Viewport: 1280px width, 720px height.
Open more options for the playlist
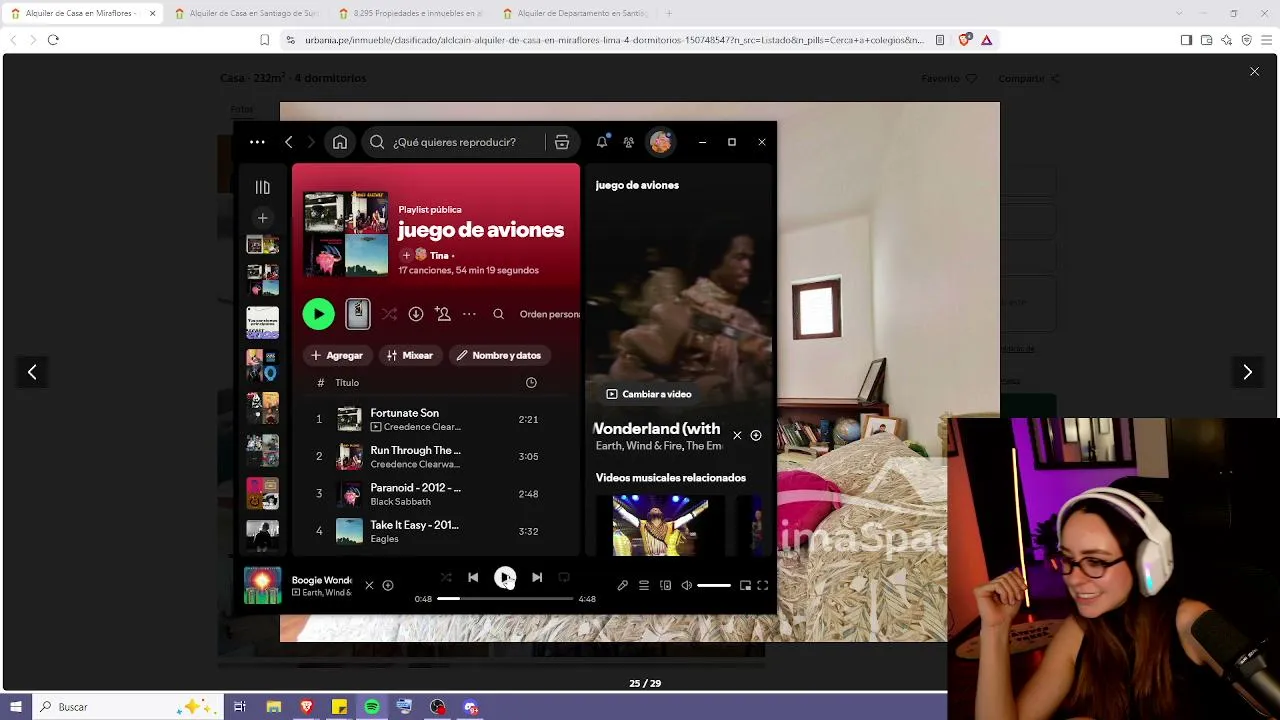tap(469, 314)
